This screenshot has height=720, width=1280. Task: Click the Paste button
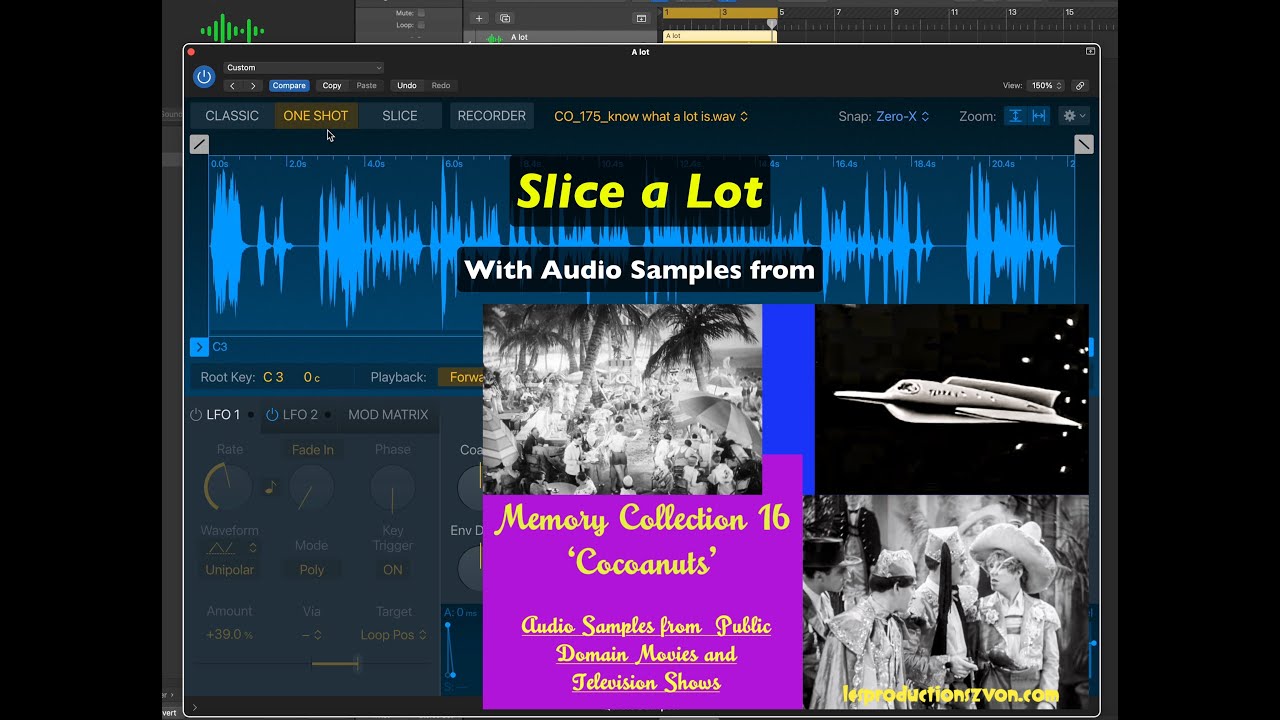pyautogui.click(x=367, y=86)
